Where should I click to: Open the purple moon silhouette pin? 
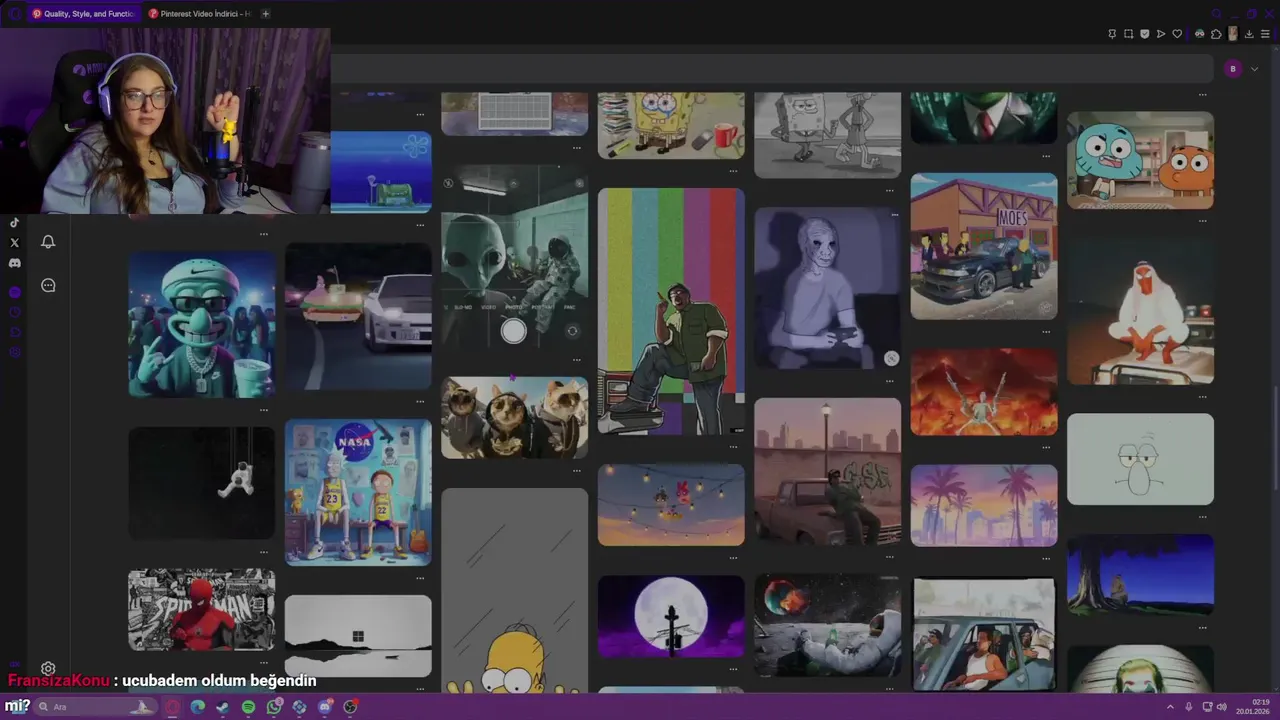click(671, 616)
